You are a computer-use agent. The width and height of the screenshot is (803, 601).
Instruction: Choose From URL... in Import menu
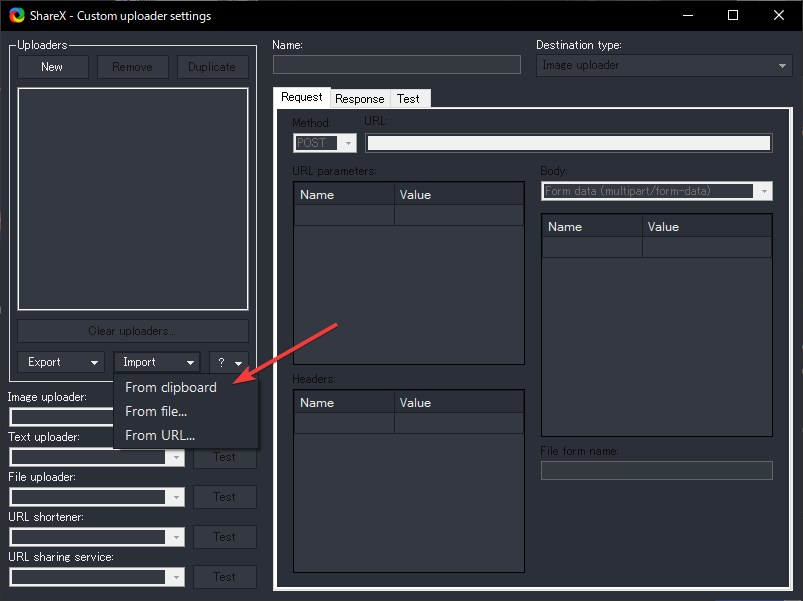[160, 436]
